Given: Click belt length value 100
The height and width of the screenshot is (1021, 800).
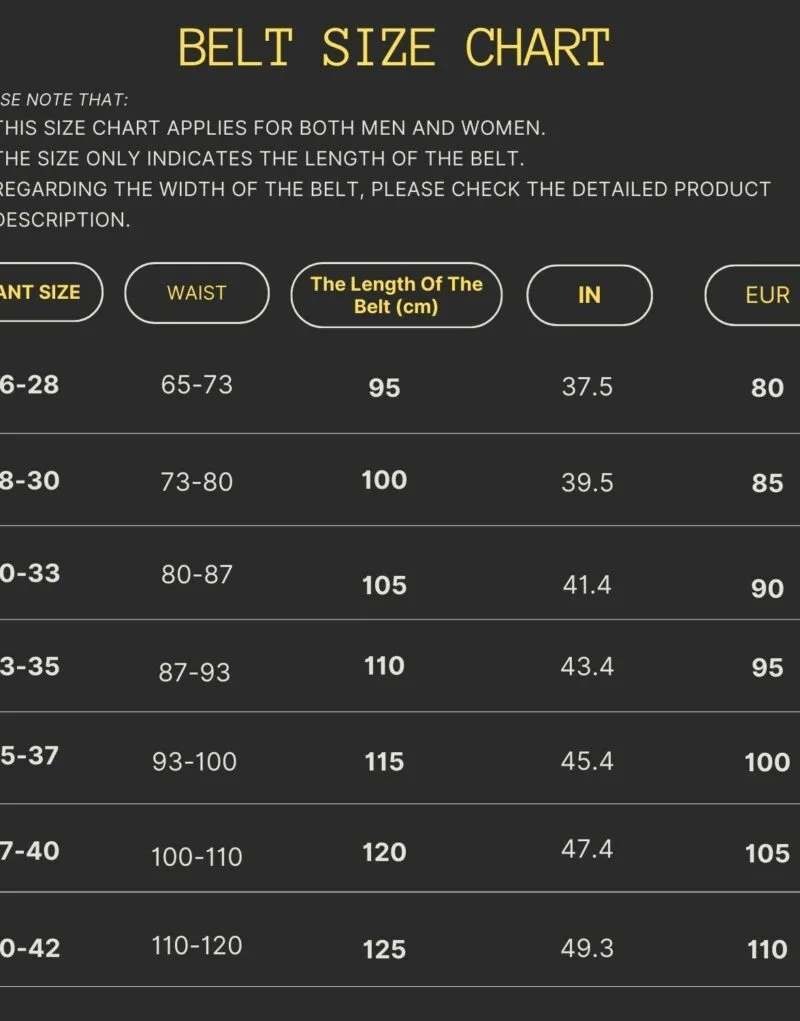Looking at the screenshot, I should tap(385, 481).
